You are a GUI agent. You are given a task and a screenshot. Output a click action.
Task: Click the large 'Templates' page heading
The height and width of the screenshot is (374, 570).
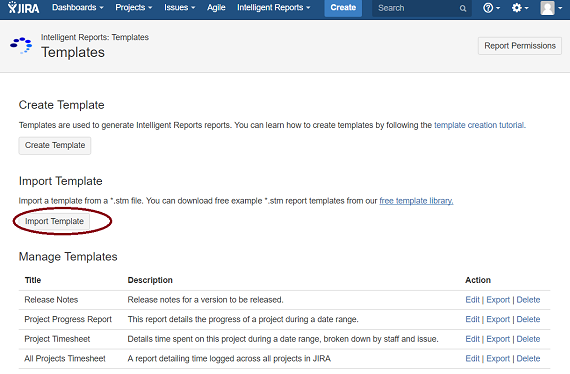(x=73, y=52)
